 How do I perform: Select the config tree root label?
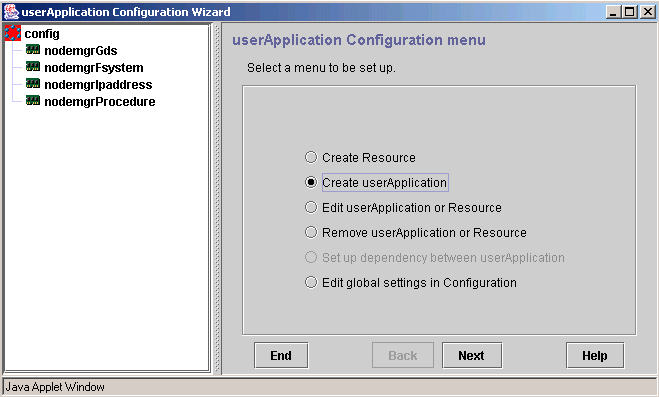click(42, 34)
